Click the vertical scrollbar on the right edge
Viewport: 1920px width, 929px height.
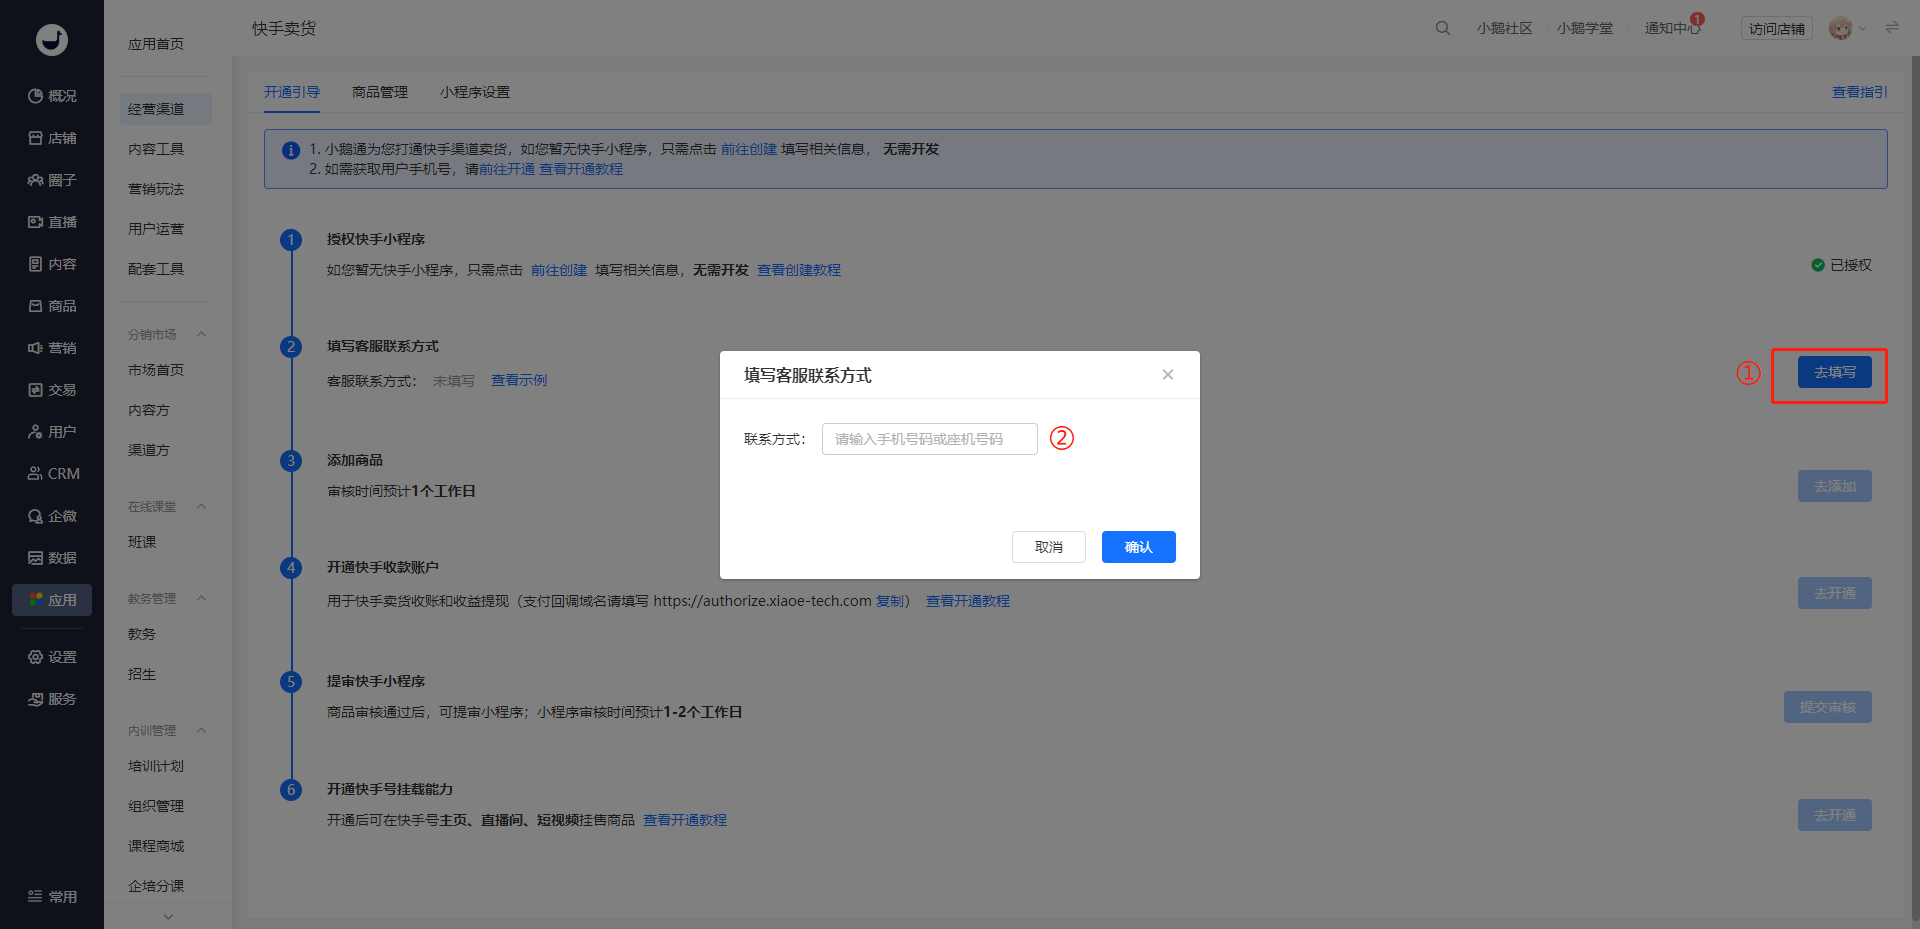[x=1914, y=490]
